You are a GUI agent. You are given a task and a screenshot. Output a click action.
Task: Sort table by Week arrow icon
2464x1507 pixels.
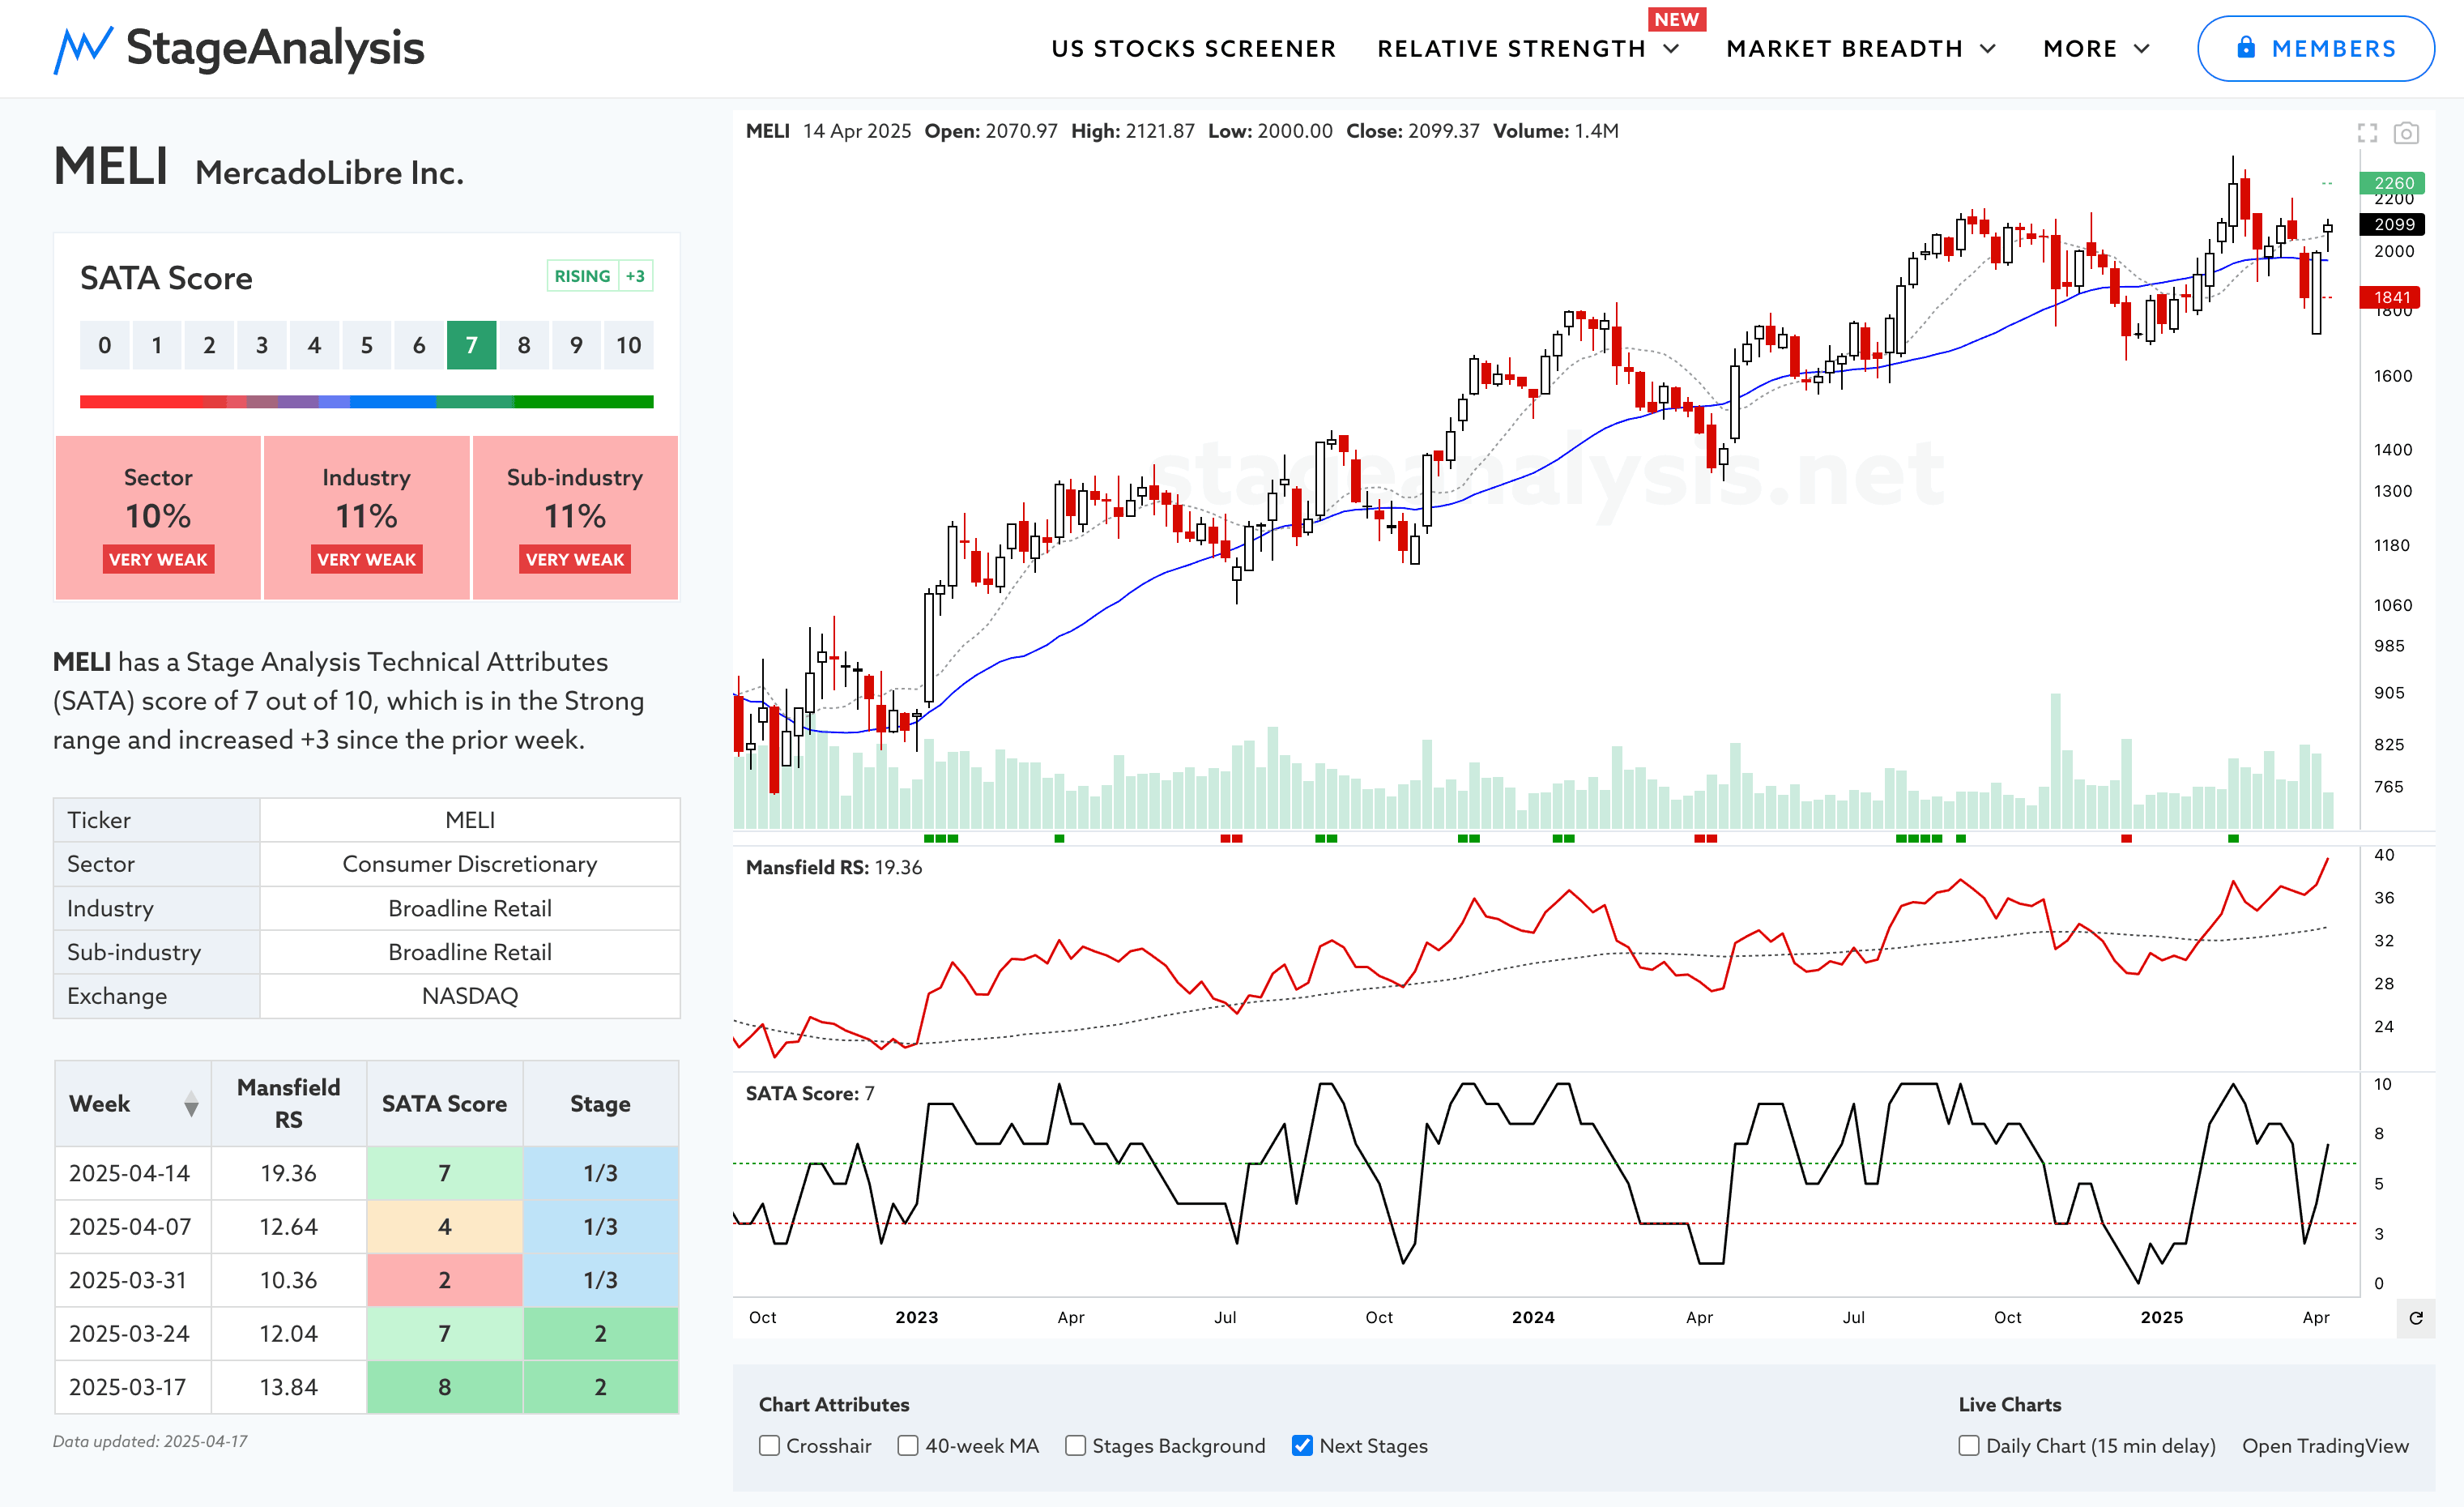(x=191, y=1104)
